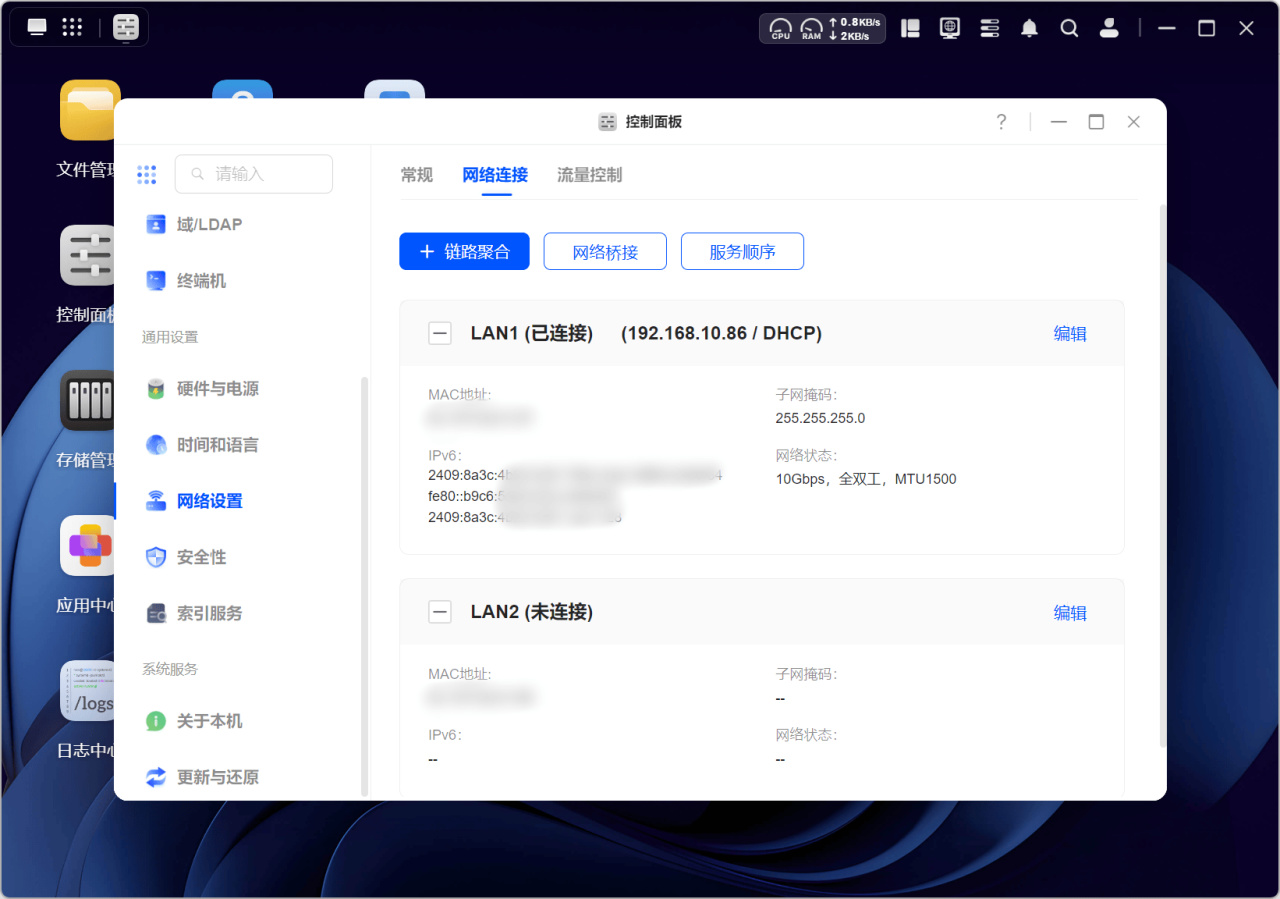Collapse the LAN2 card
This screenshot has width=1280, height=899.
pos(440,612)
